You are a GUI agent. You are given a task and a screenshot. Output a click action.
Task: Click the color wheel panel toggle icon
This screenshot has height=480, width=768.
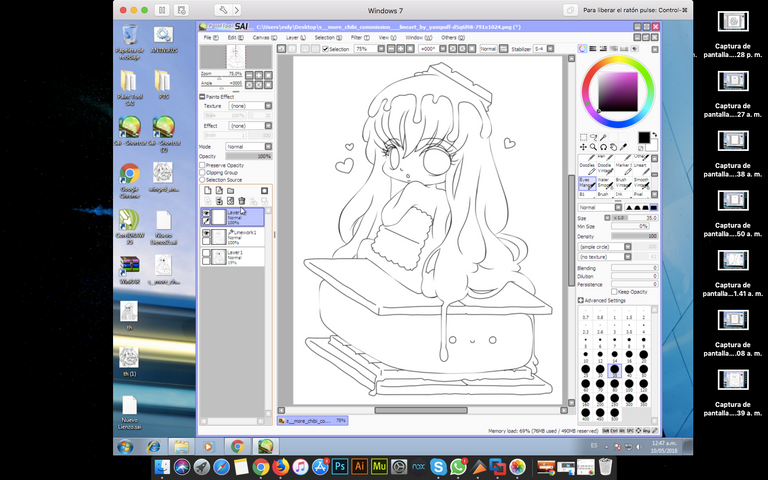(582, 48)
